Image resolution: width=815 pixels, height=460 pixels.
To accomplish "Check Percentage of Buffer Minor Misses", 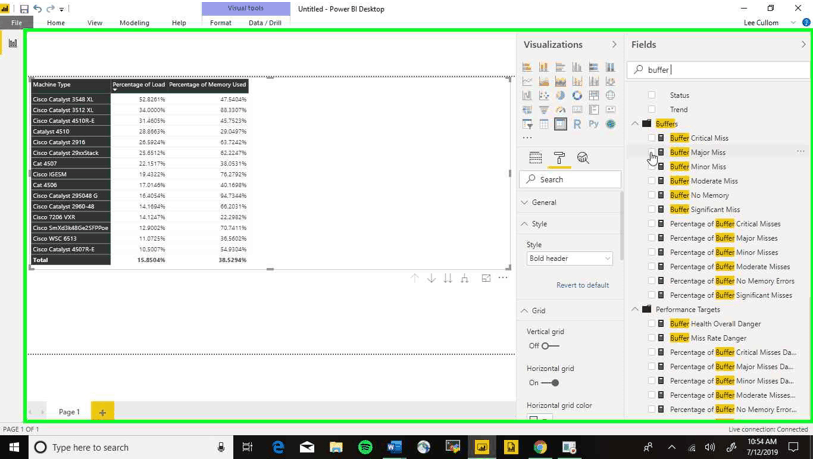I will [652, 252].
